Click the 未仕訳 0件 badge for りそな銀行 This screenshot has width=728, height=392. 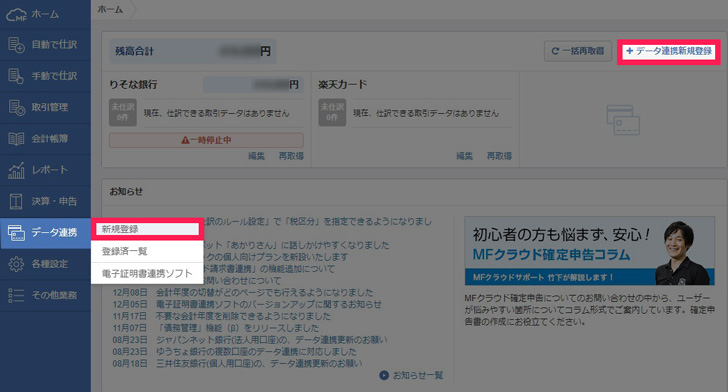[x=123, y=112]
